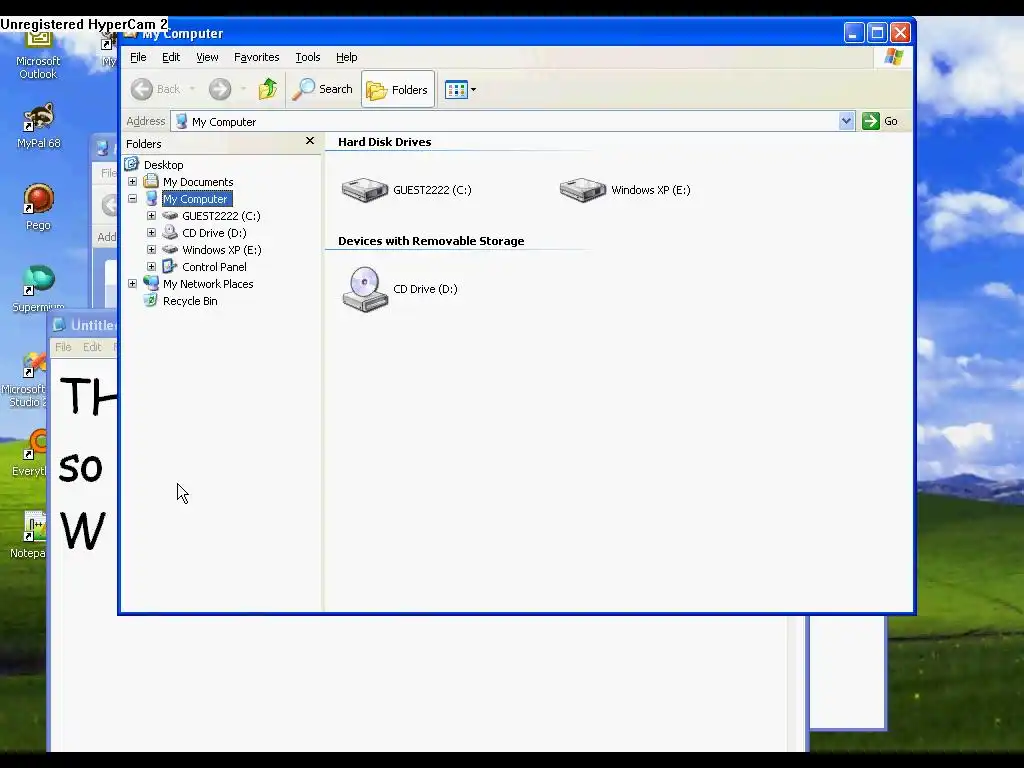Open the Help menu
The width and height of the screenshot is (1024, 768).
(x=346, y=57)
